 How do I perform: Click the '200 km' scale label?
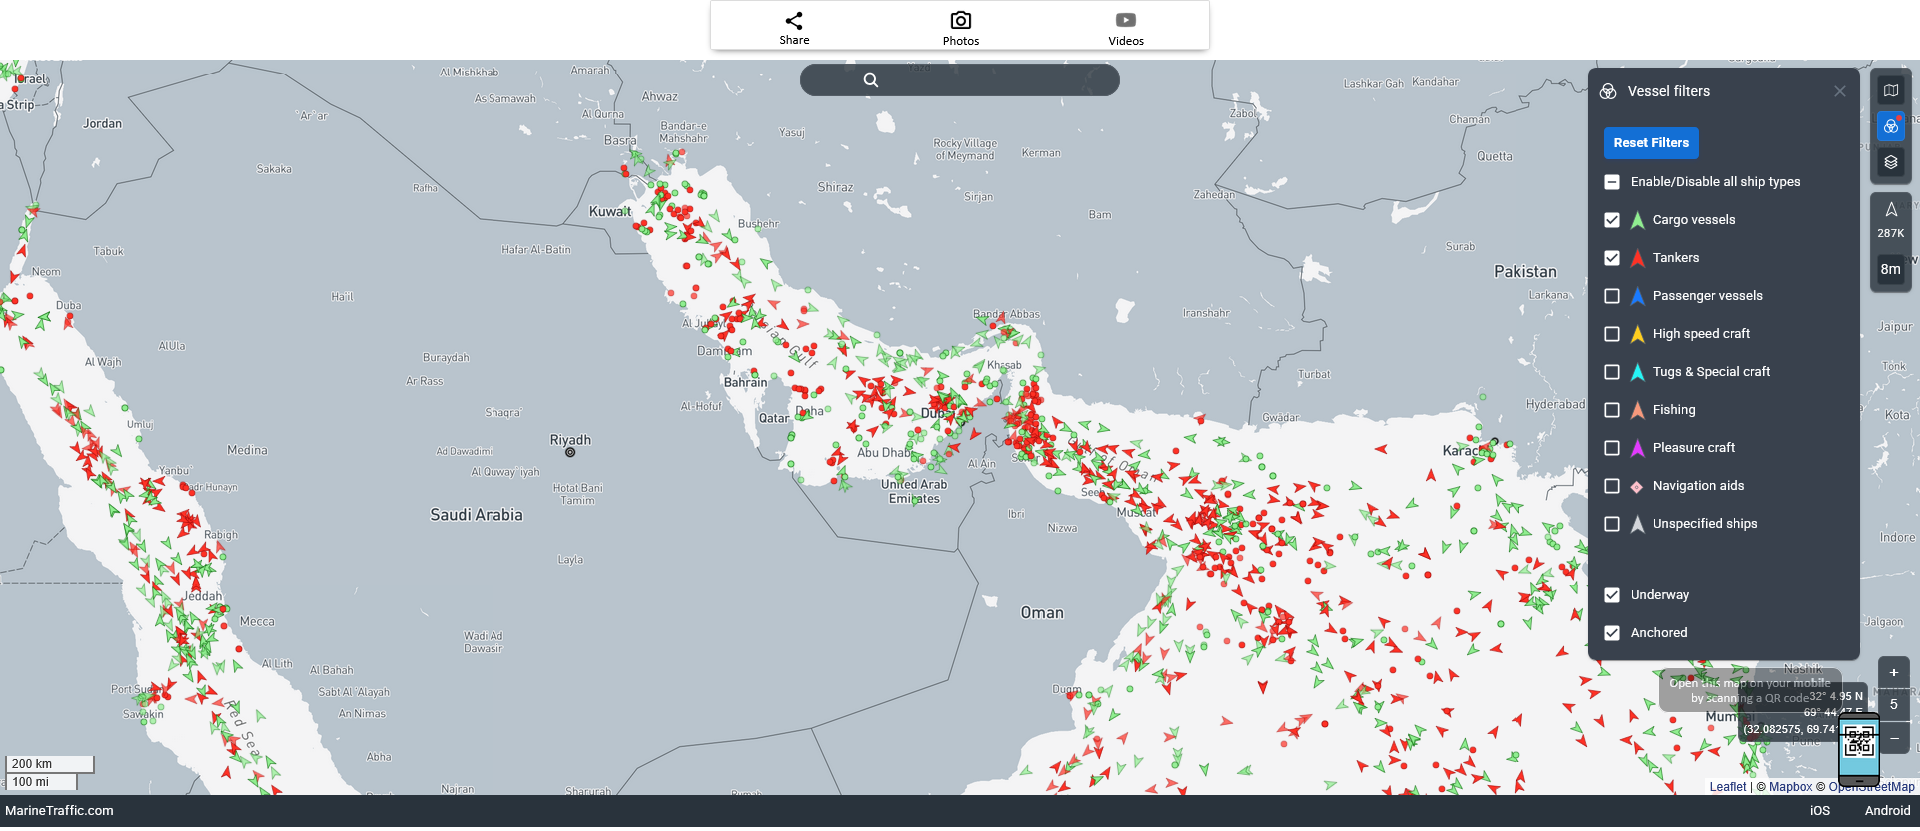[x=49, y=764]
